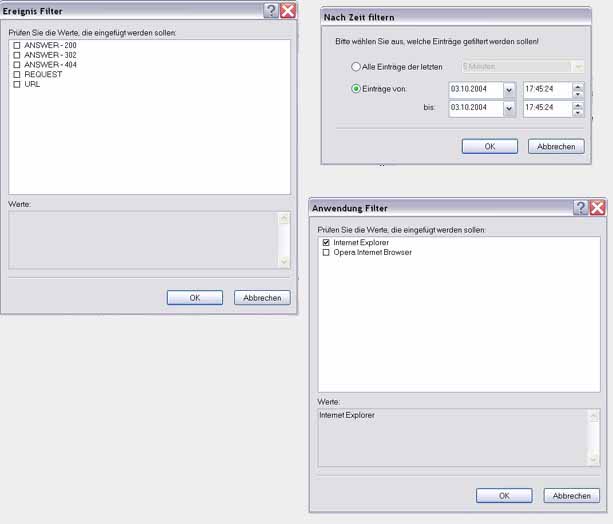Select 'Alle Einträge der letzten' radio button
Screen dimensions: 613x524
(356, 66)
